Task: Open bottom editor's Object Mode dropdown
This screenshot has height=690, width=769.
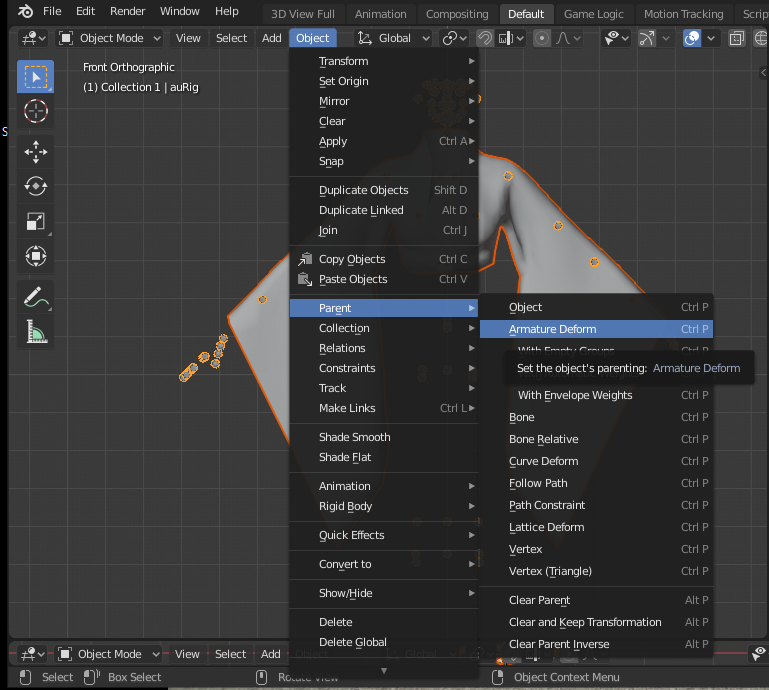Action: tap(109, 654)
